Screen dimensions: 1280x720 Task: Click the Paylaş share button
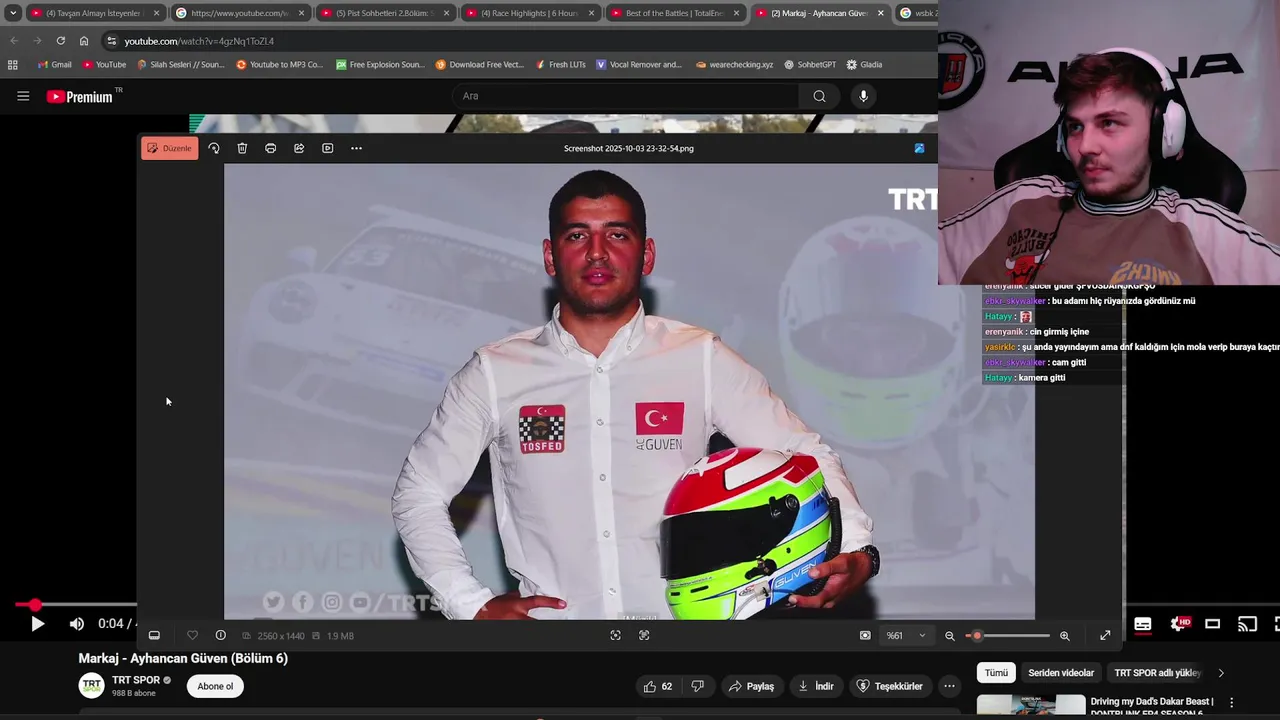point(751,686)
